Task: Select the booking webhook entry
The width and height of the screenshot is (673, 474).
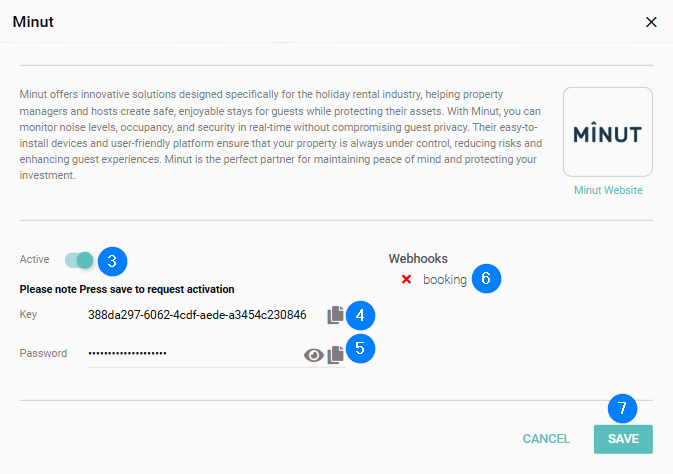Action: pyautogui.click(x=444, y=280)
